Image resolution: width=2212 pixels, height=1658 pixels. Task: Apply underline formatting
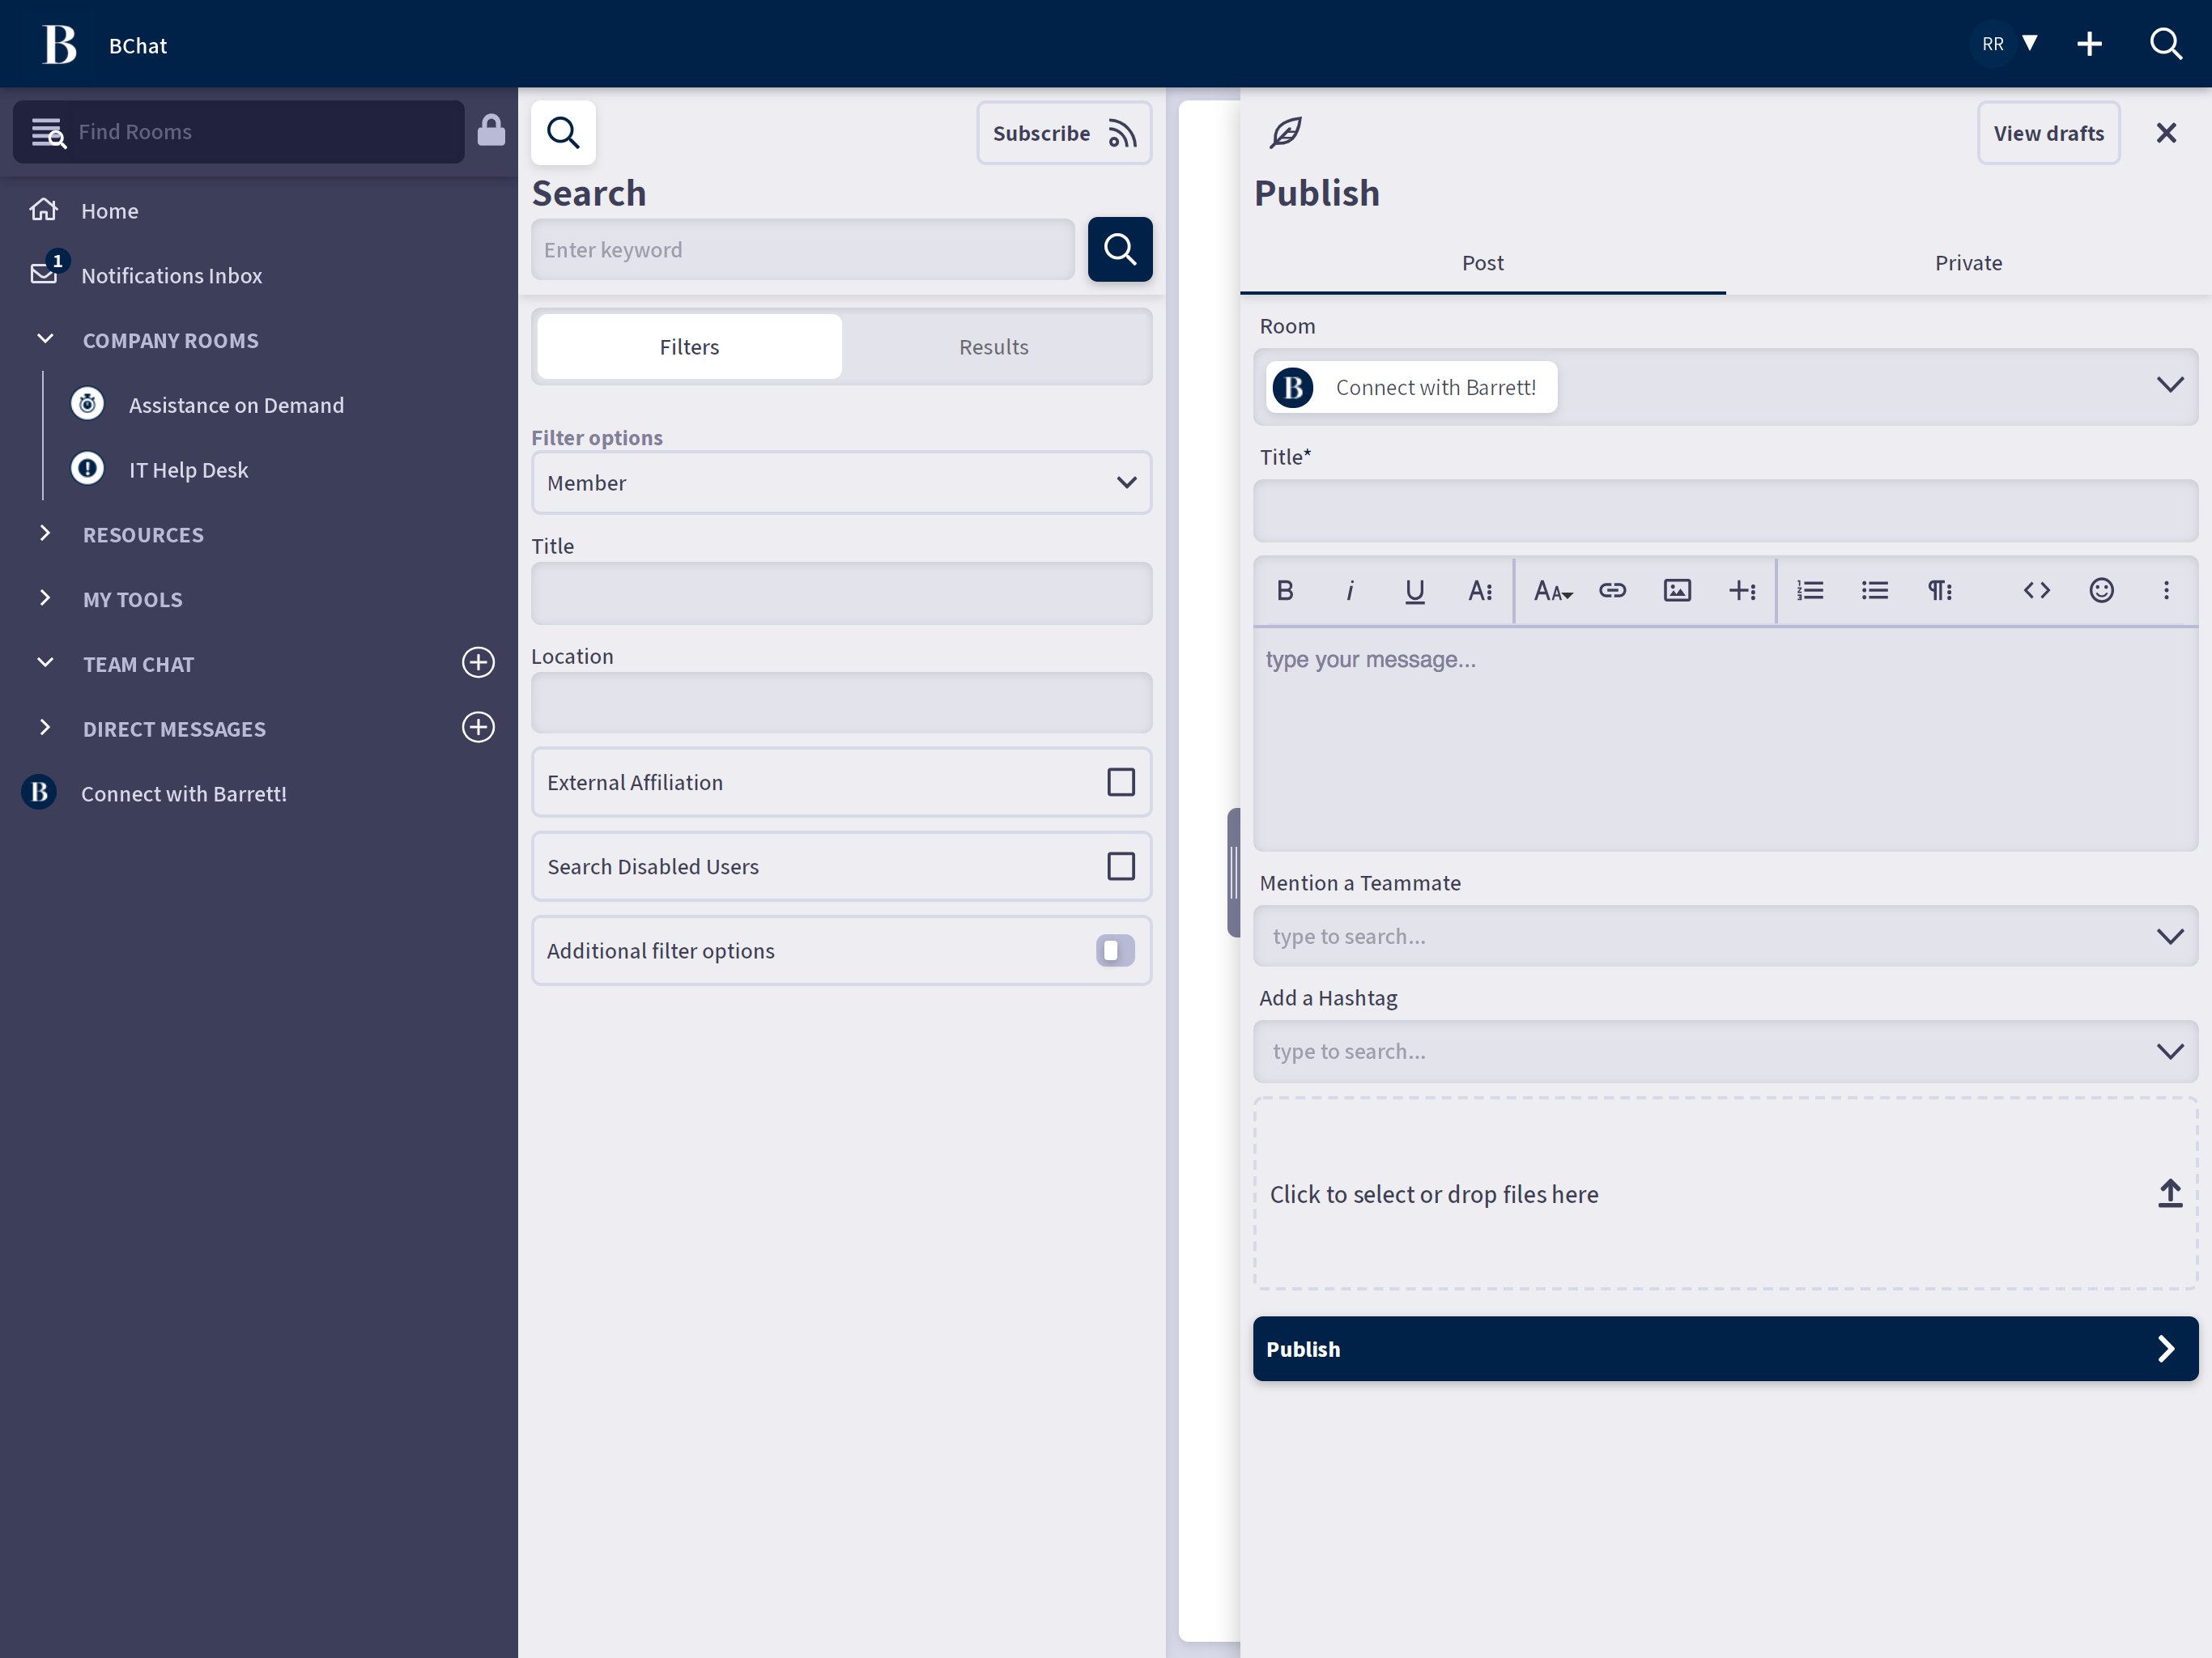pos(1414,591)
